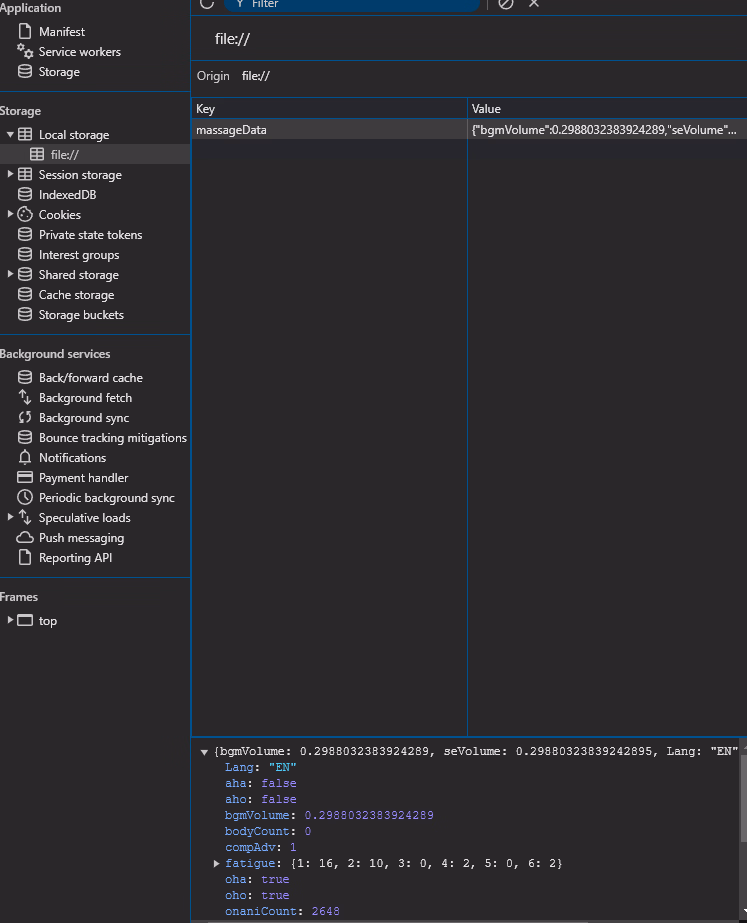Open the Manifest section
The image size is (747, 923).
click(x=61, y=32)
